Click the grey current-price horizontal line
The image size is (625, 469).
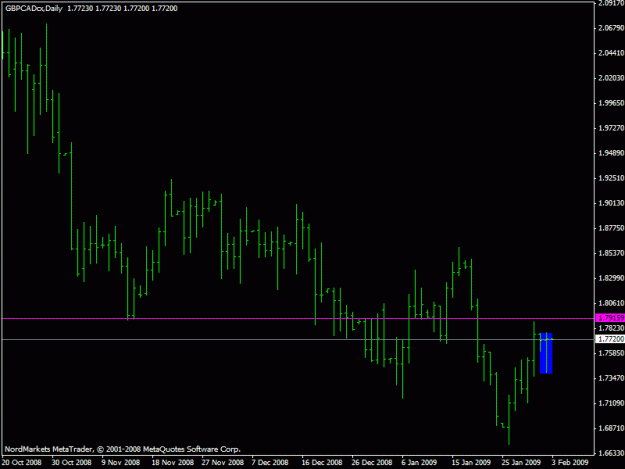298,339
